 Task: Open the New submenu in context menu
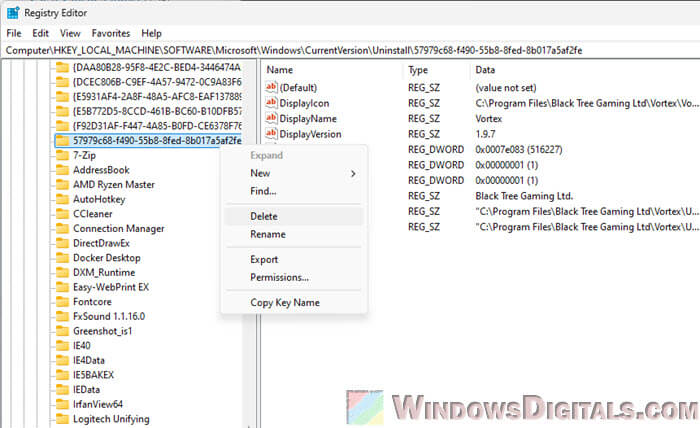click(295, 173)
